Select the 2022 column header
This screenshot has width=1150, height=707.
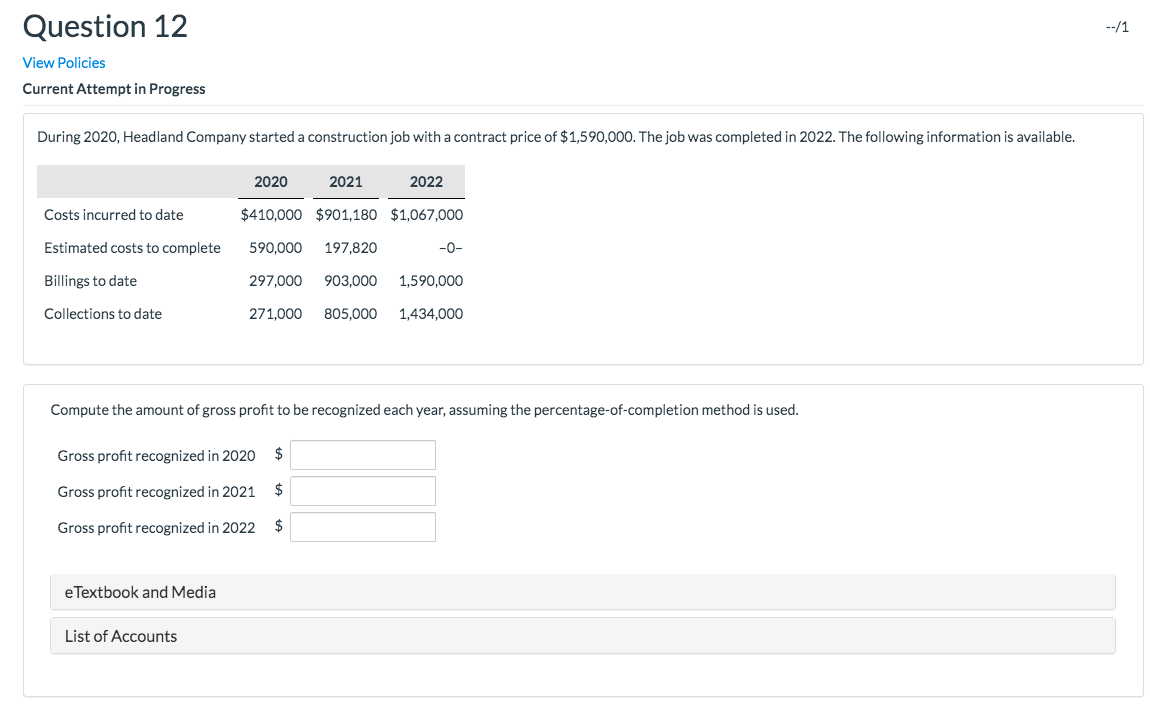click(426, 181)
